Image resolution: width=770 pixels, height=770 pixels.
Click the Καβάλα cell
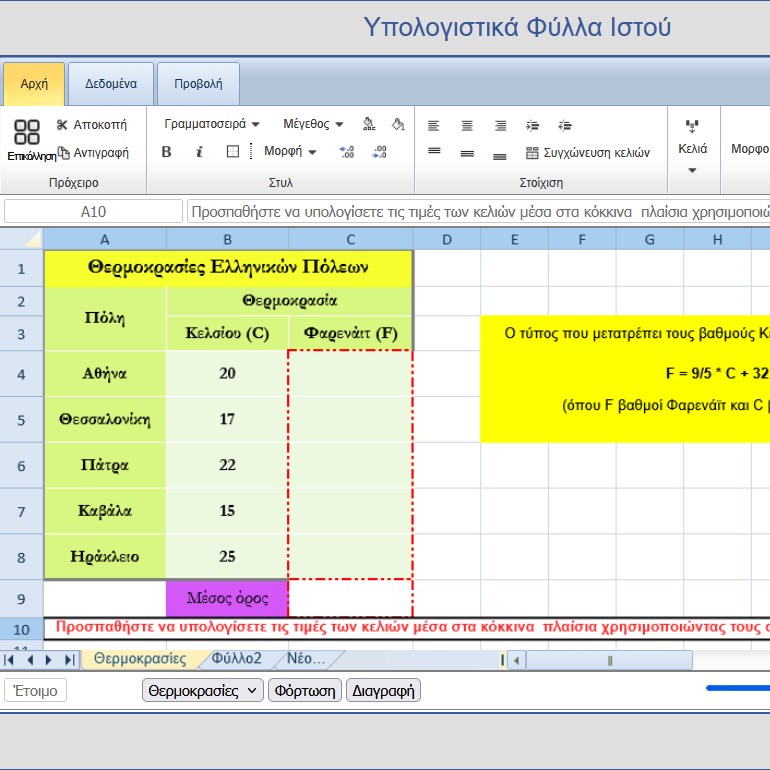(x=105, y=511)
